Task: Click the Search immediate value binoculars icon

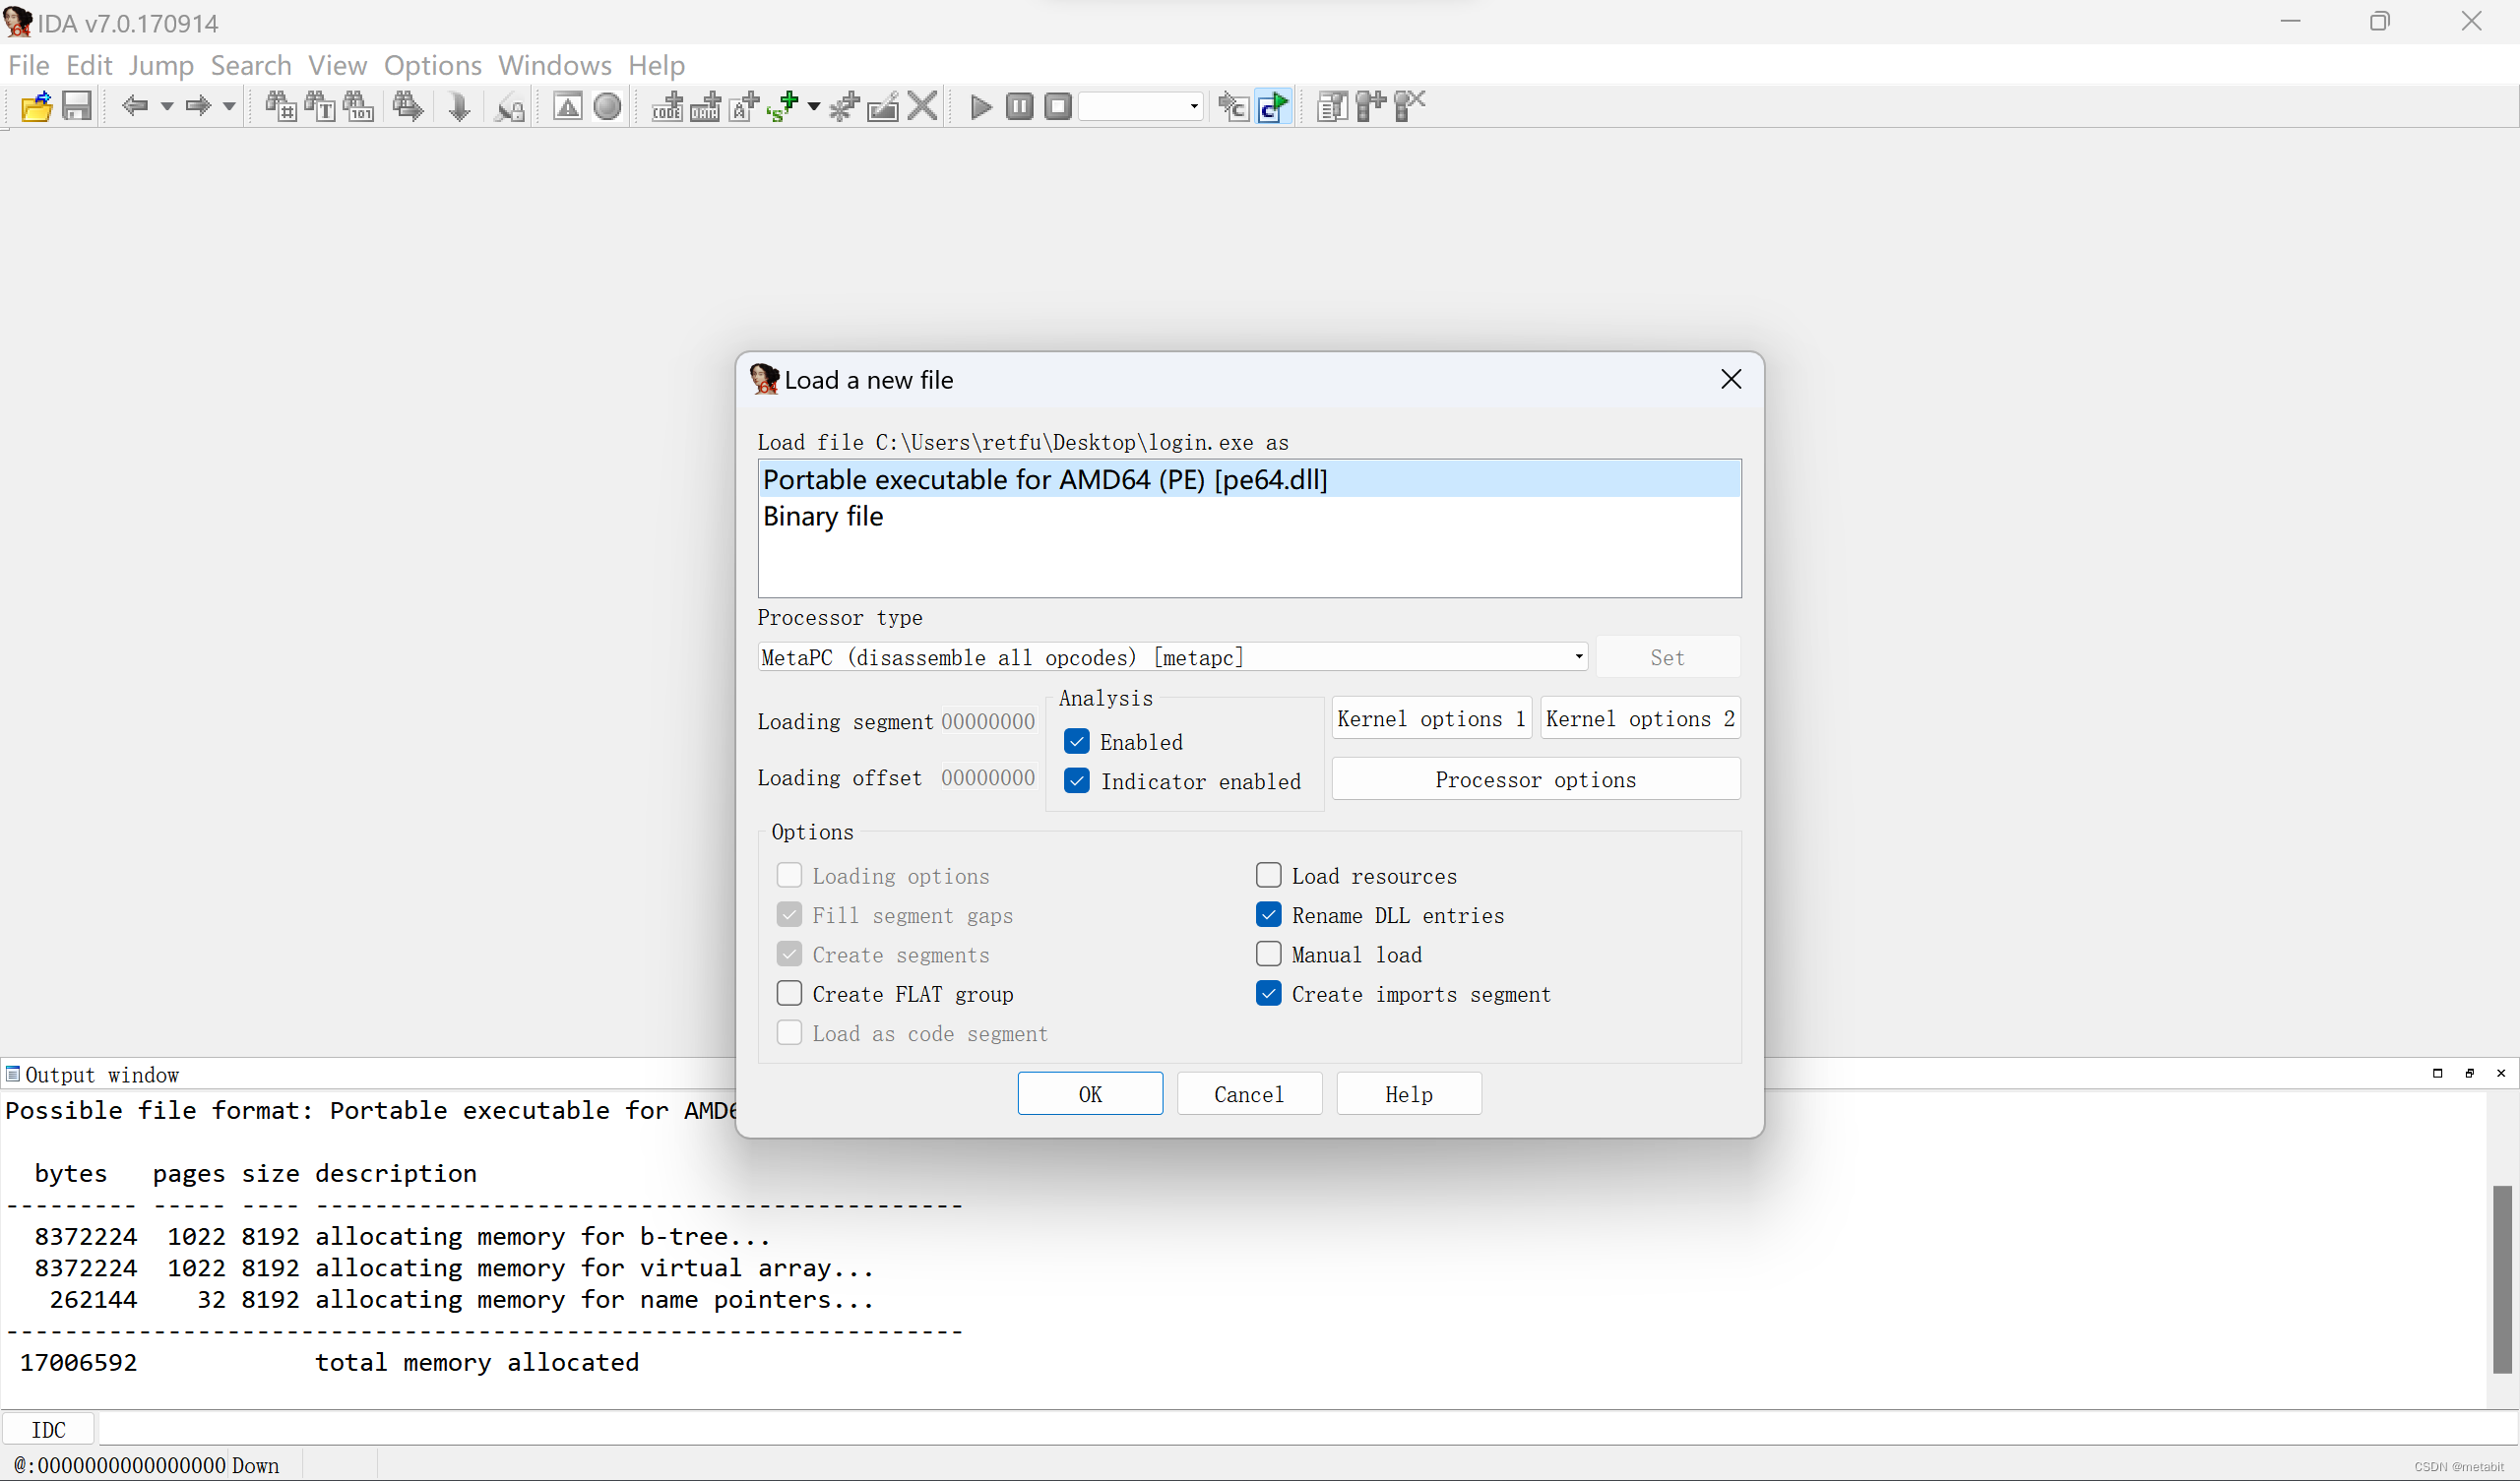Action: pyautogui.click(x=281, y=106)
